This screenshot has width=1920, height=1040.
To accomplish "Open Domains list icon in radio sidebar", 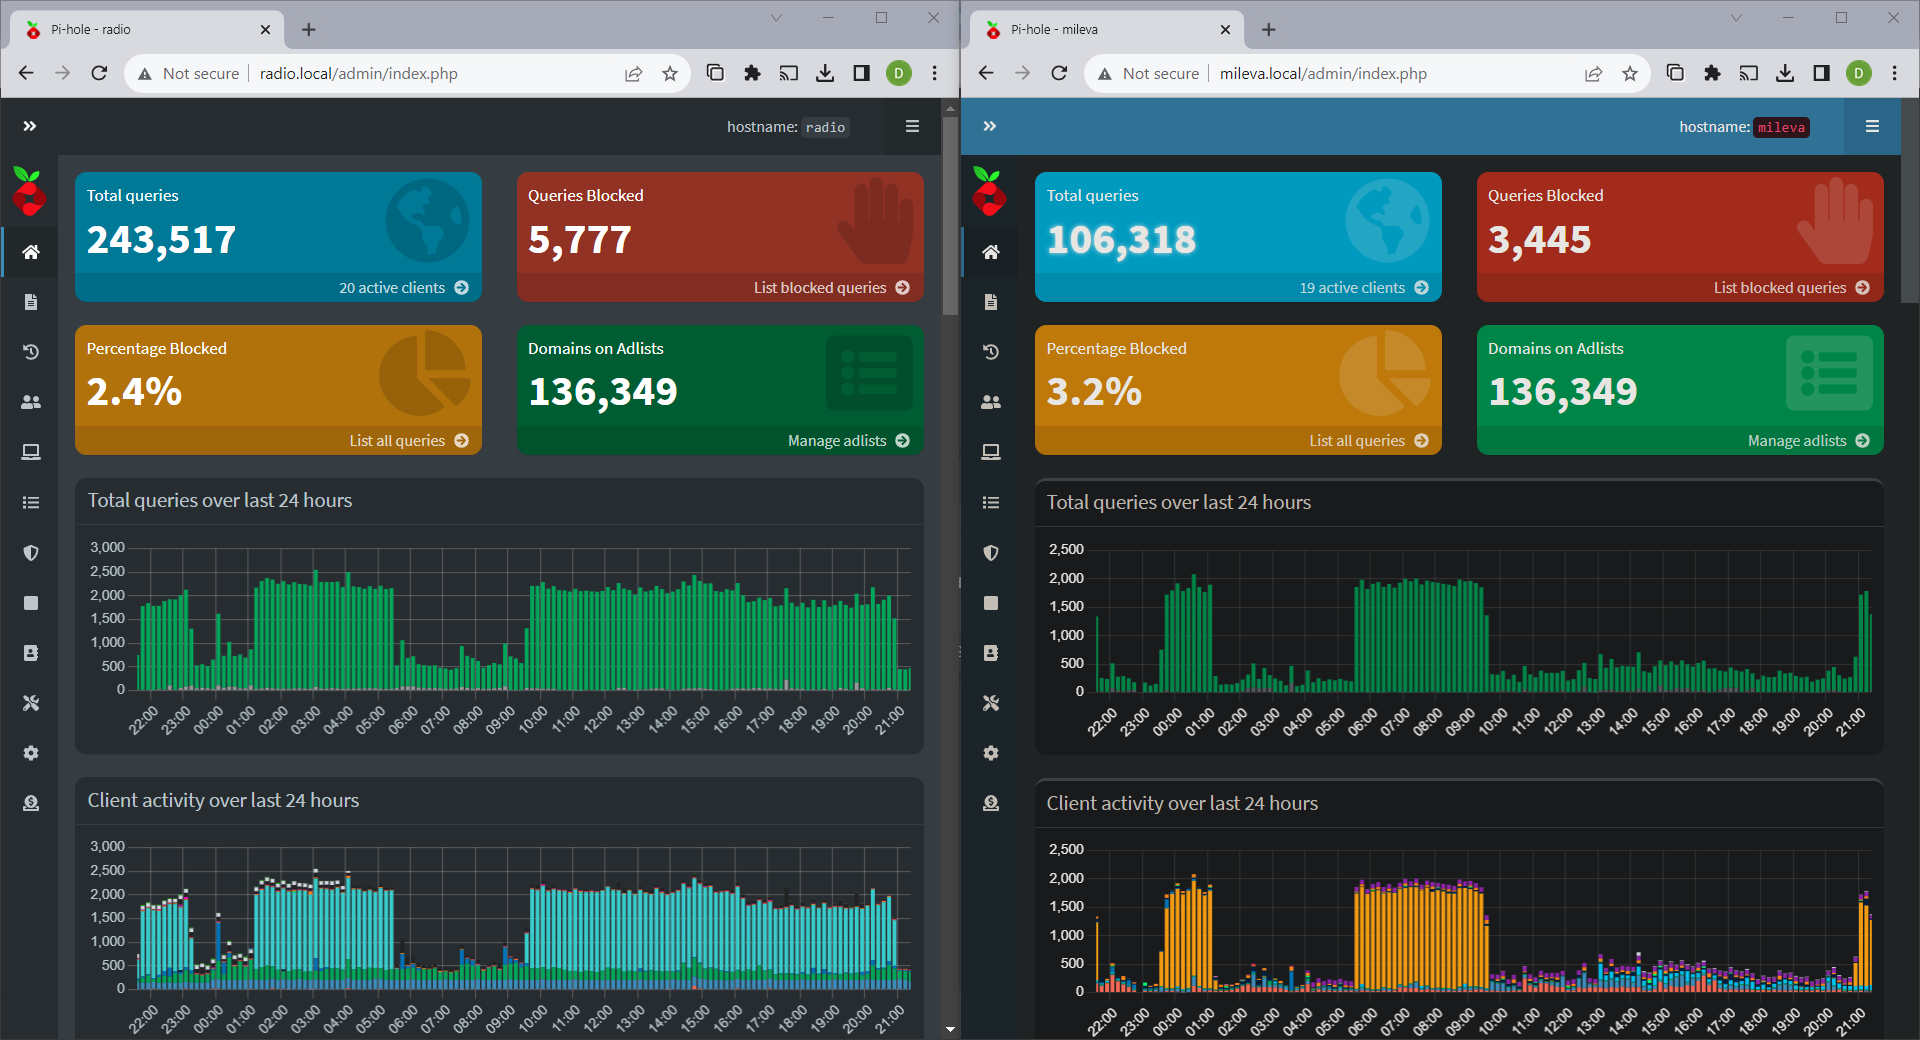I will pyautogui.click(x=31, y=502).
